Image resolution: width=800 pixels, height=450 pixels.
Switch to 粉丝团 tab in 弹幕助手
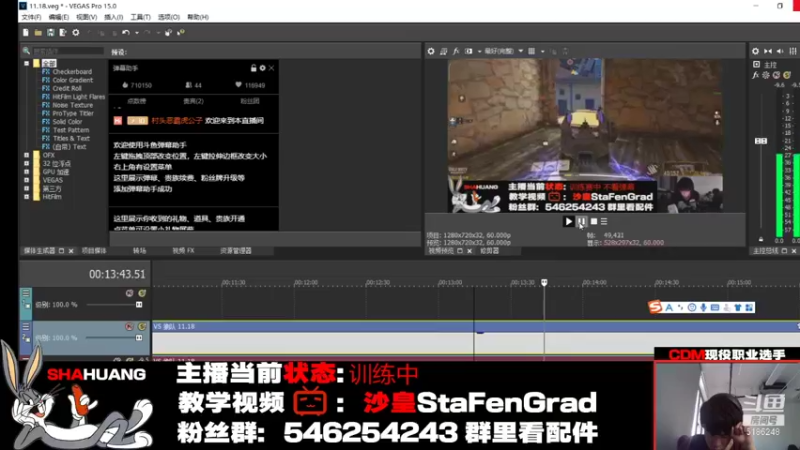250,101
